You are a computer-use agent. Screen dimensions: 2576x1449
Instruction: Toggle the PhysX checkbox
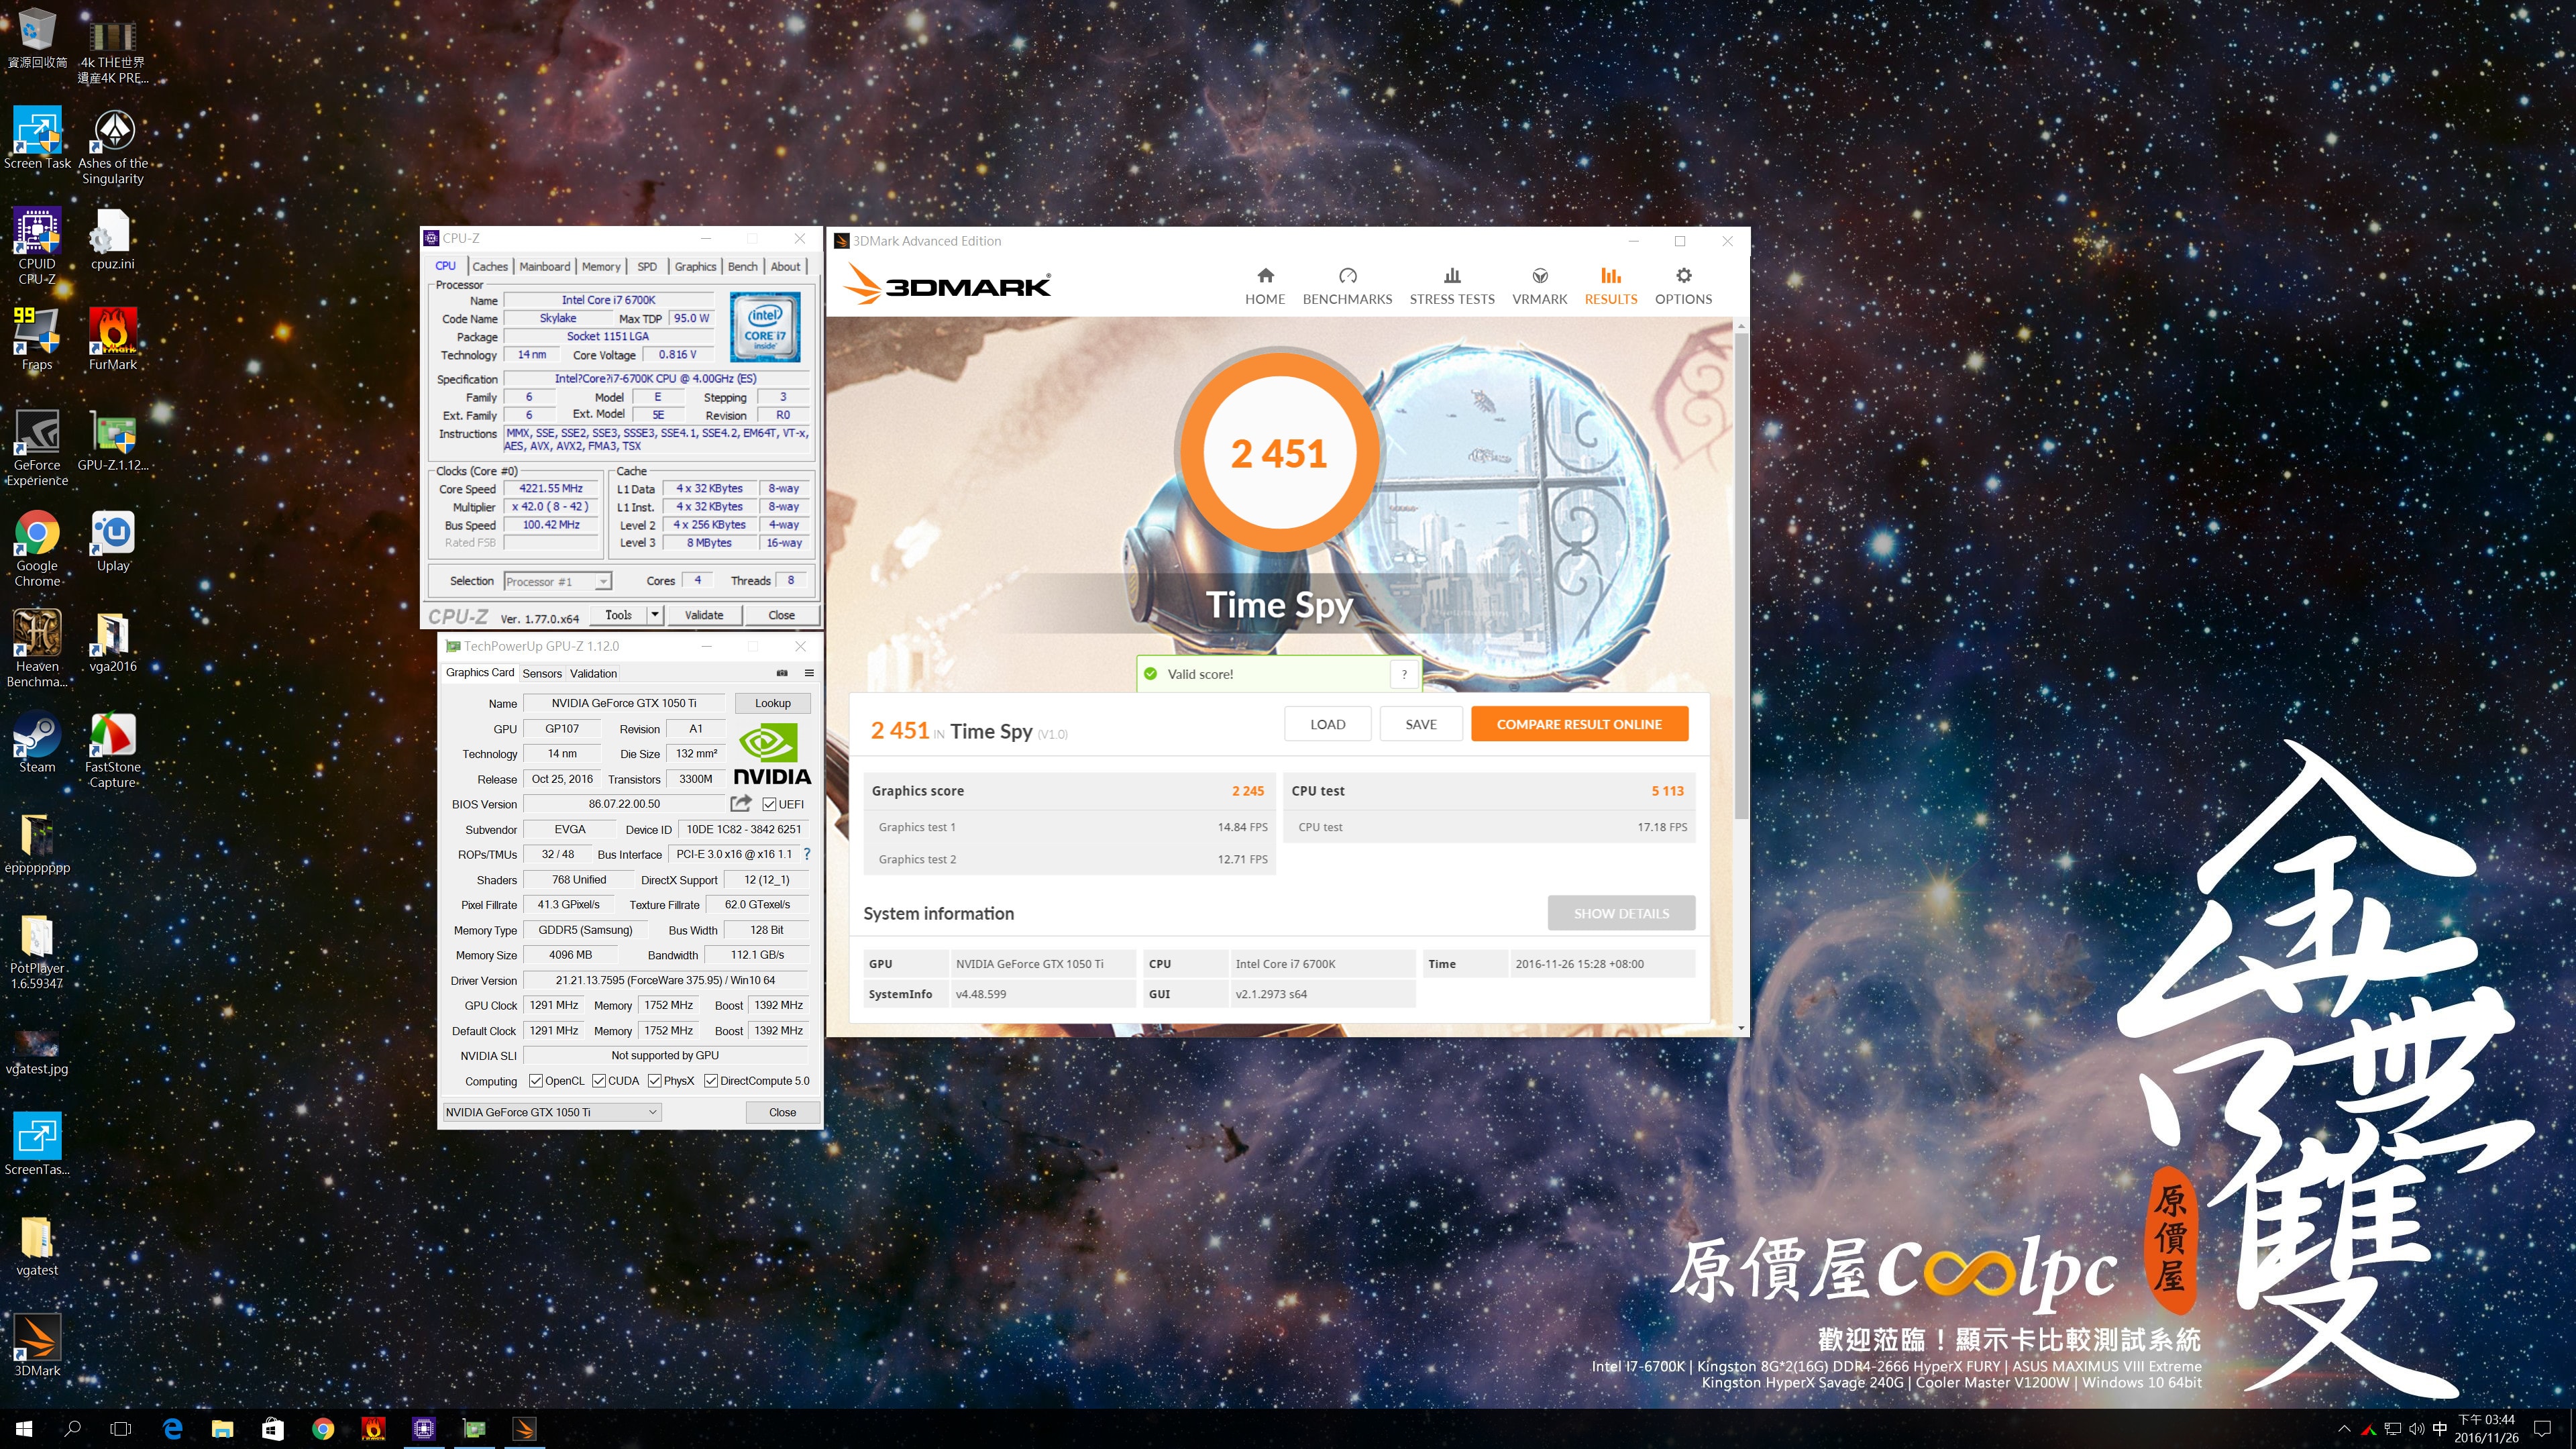[x=655, y=1081]
